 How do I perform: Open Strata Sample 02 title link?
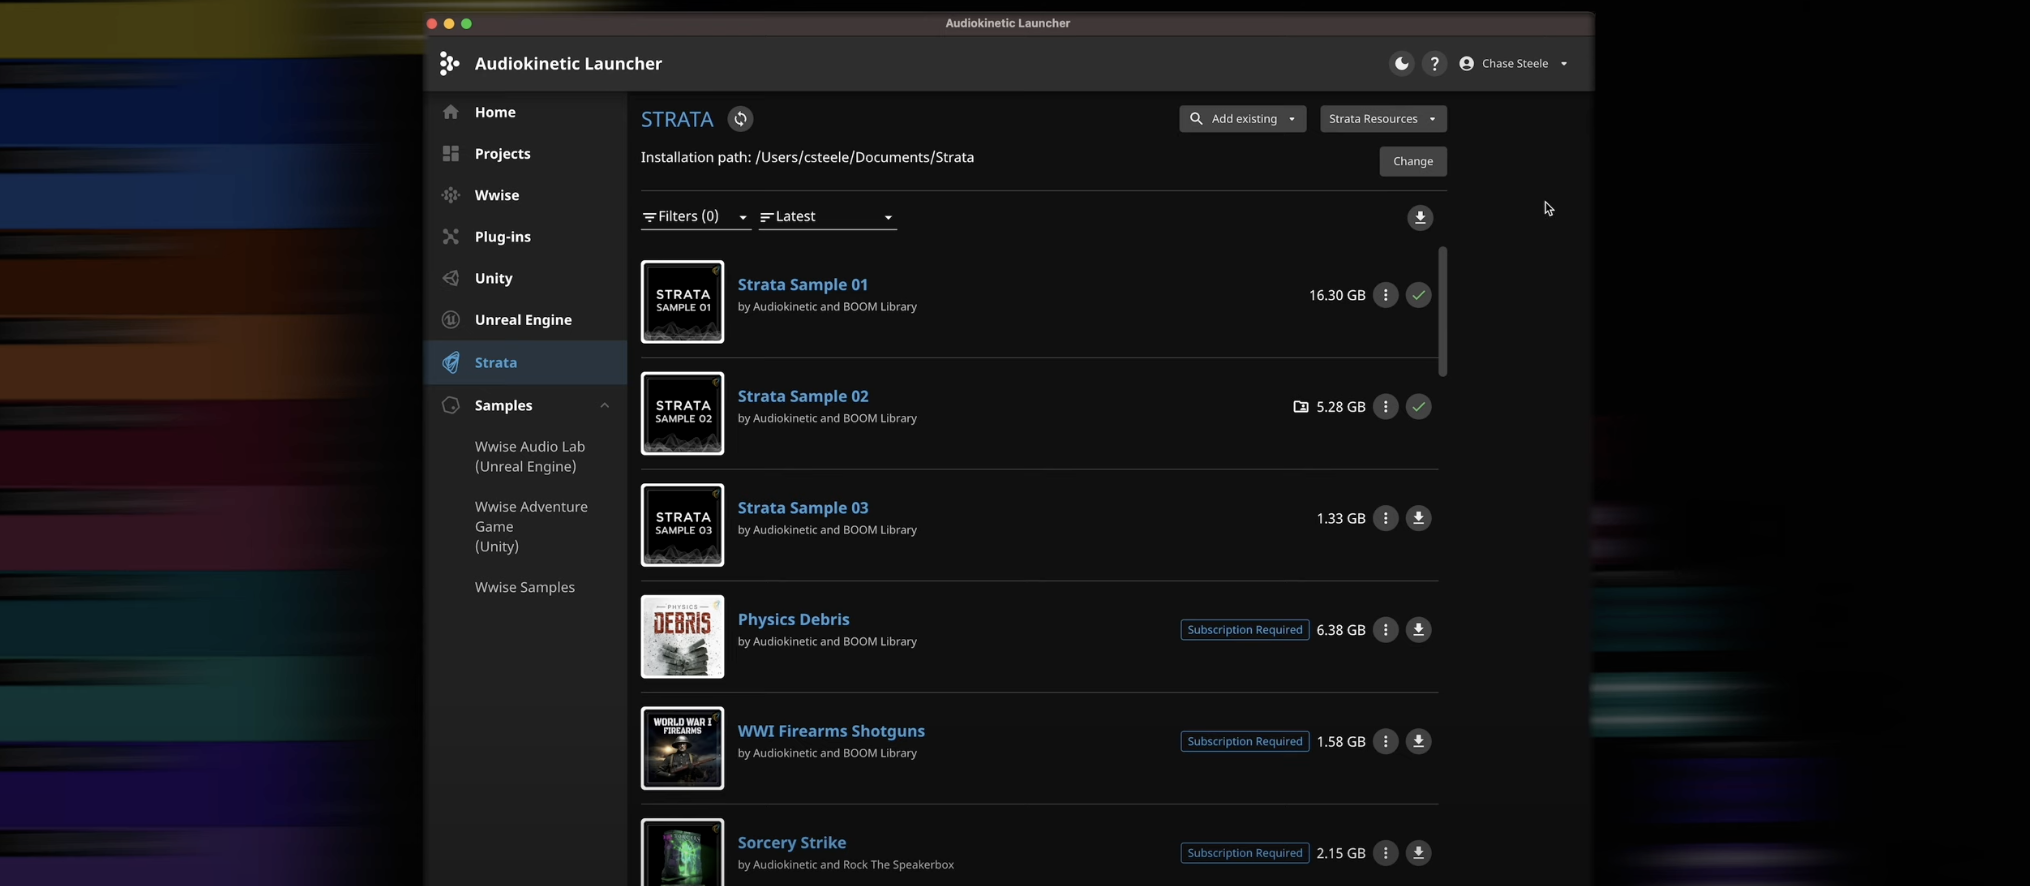803,396
